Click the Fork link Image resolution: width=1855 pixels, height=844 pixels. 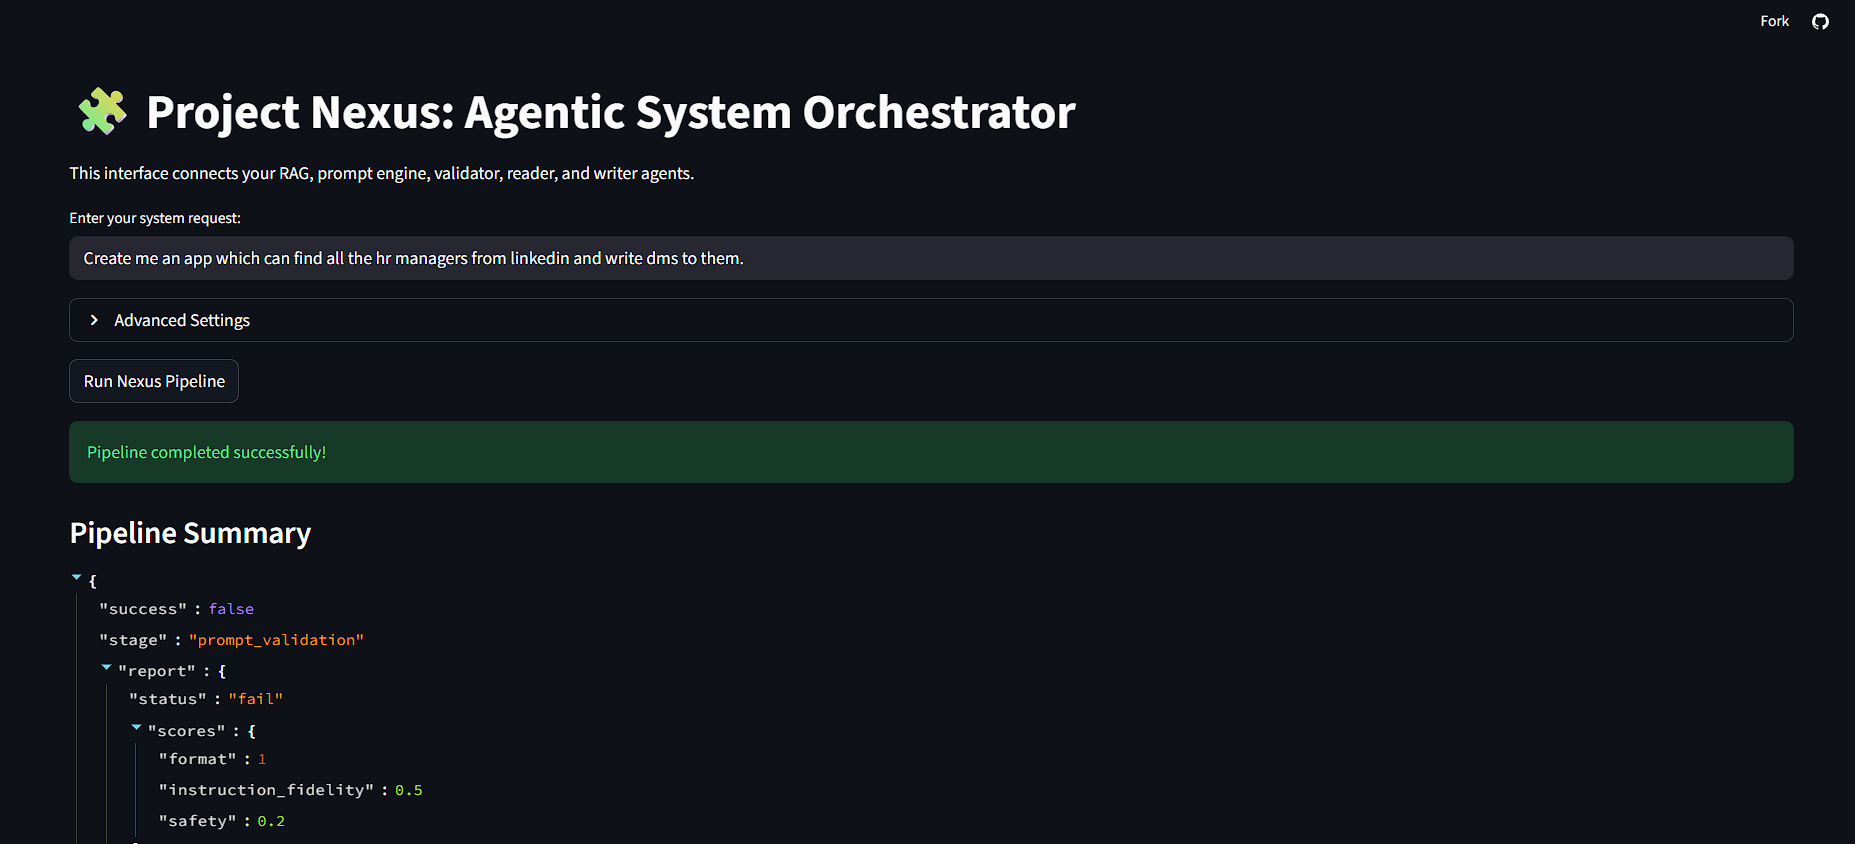[1774, 21]
